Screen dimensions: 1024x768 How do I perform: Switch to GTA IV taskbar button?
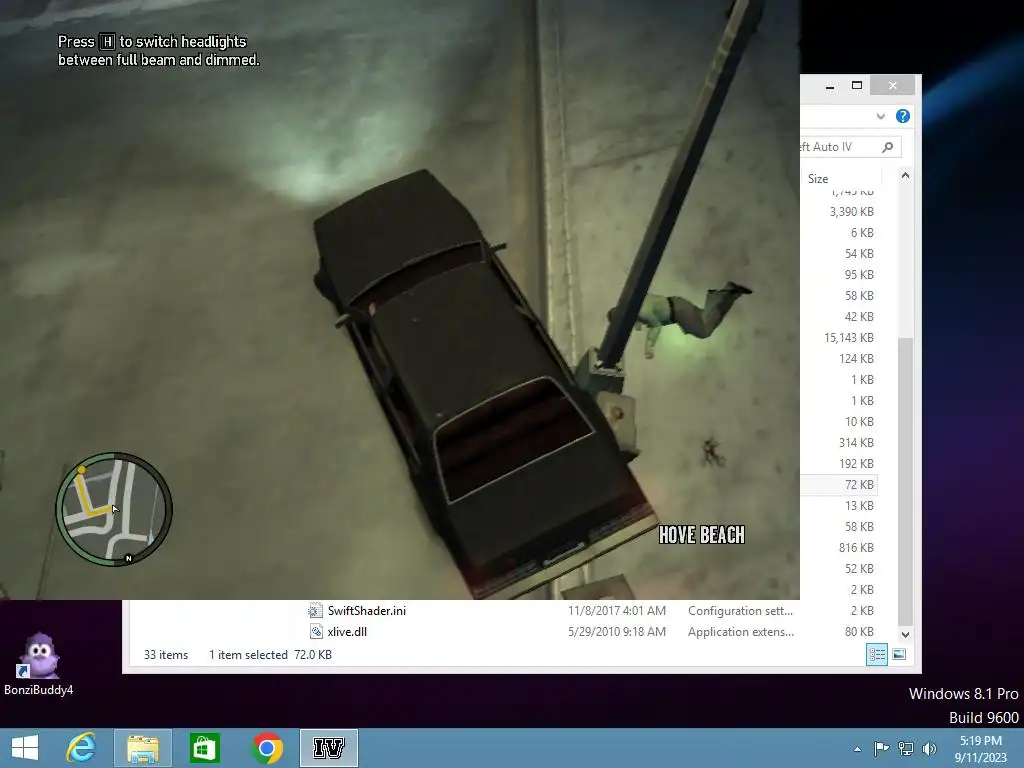(x=328, y=748)
